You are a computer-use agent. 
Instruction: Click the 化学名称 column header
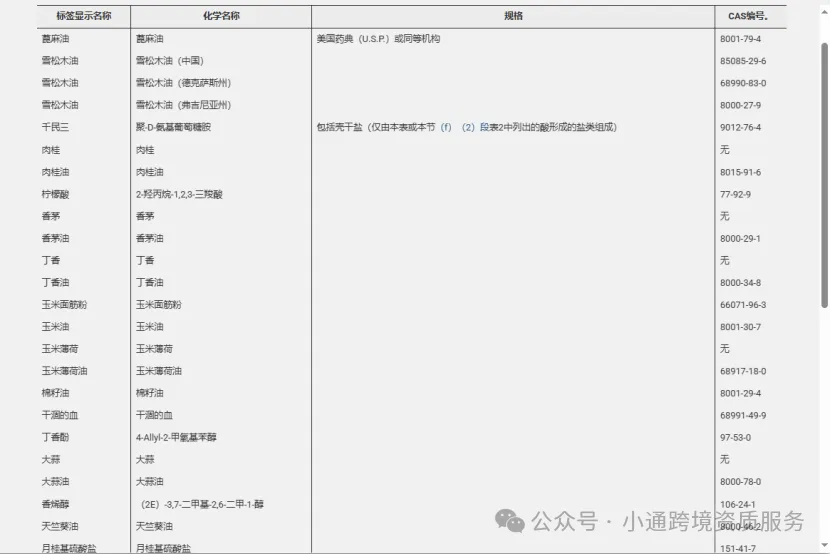tap(221, 16)
